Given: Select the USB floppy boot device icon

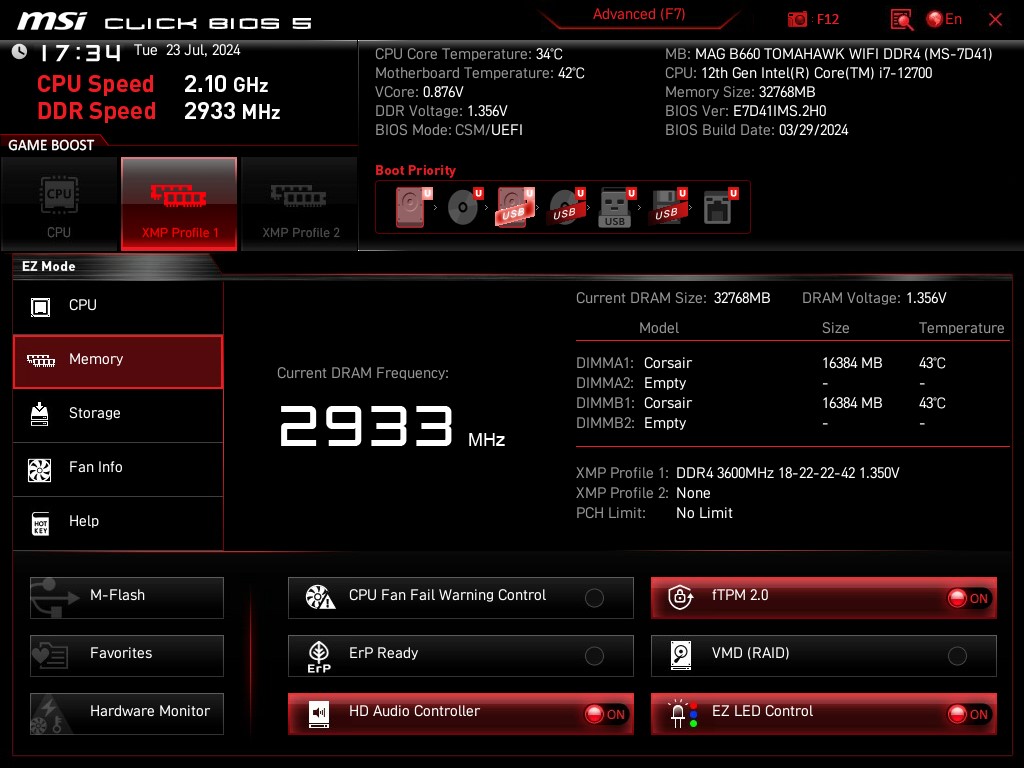Looking at the screenshot, I should click(668, 207).
